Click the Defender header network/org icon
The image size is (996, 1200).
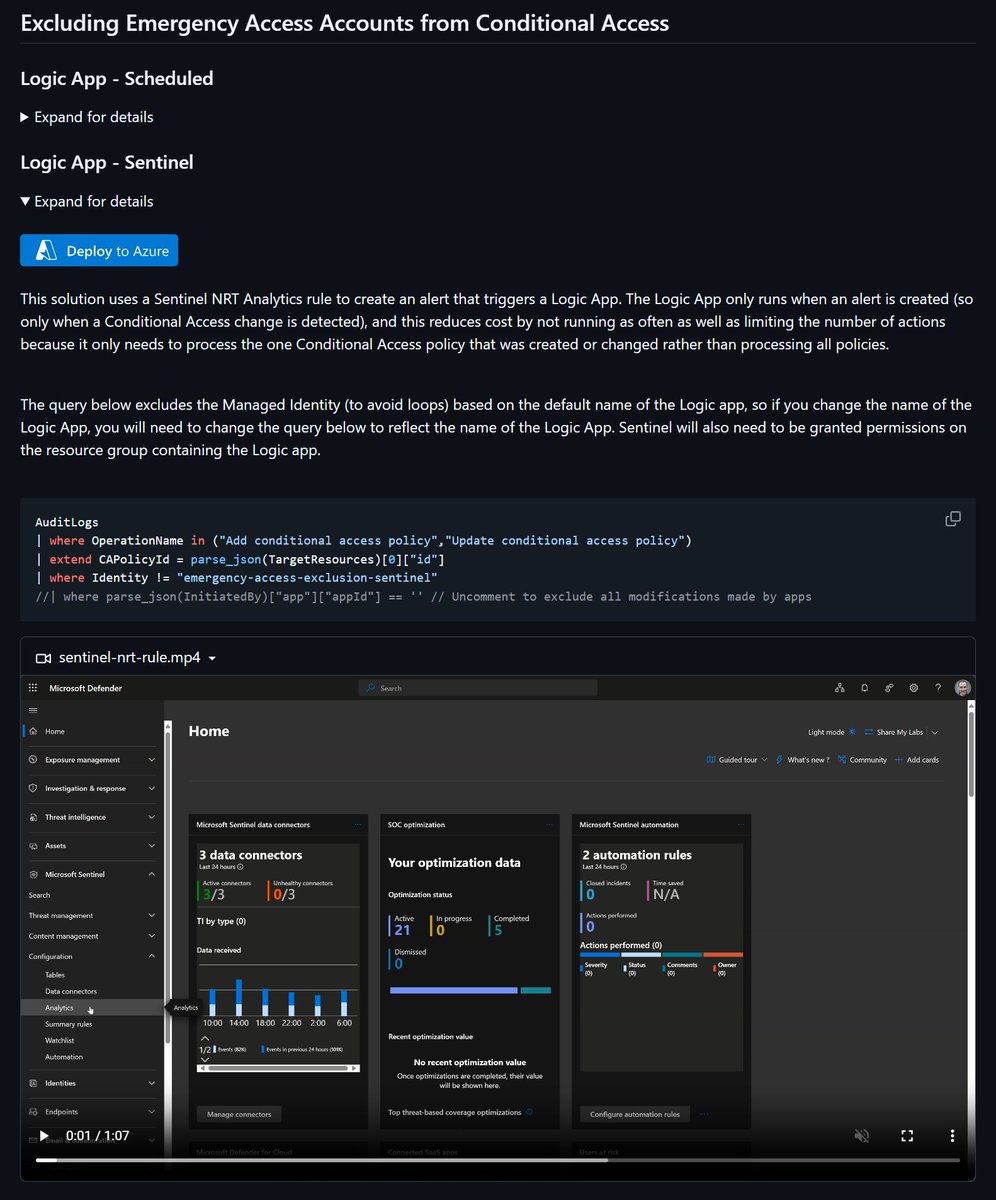pos(839,688)
